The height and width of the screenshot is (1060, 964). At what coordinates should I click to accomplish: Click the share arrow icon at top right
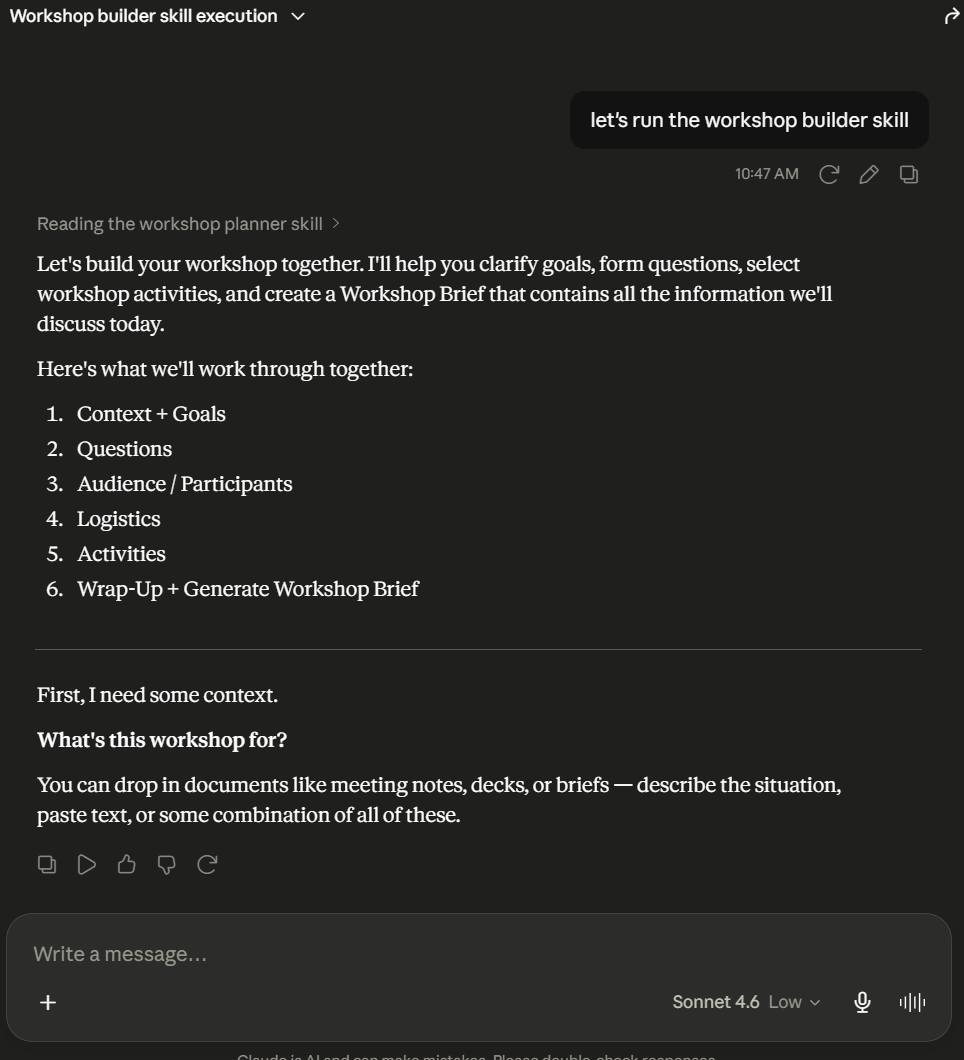(952, 16)
